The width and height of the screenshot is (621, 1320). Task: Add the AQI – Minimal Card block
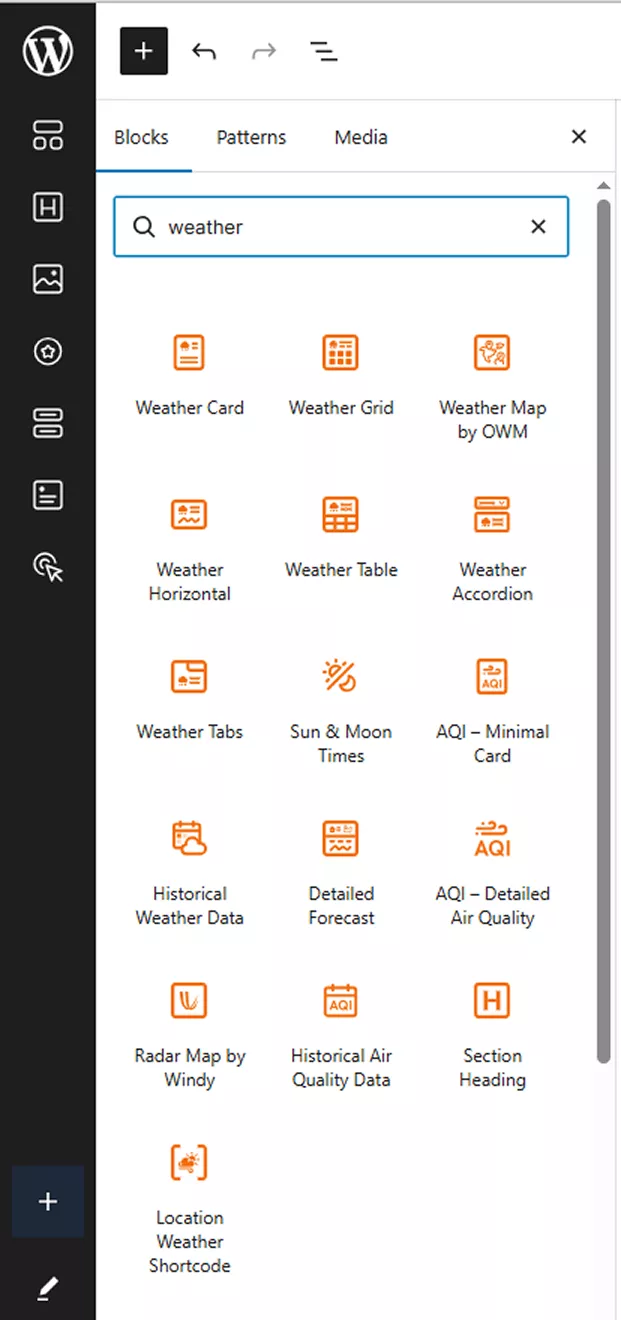tap(492, 712)
